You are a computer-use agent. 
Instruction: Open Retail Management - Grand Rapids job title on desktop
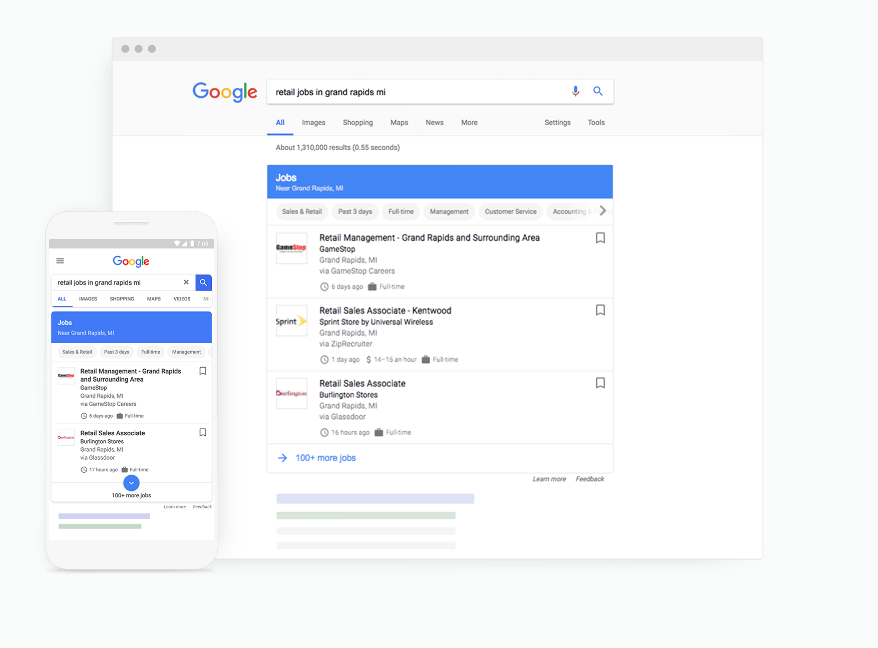[429, 238]
